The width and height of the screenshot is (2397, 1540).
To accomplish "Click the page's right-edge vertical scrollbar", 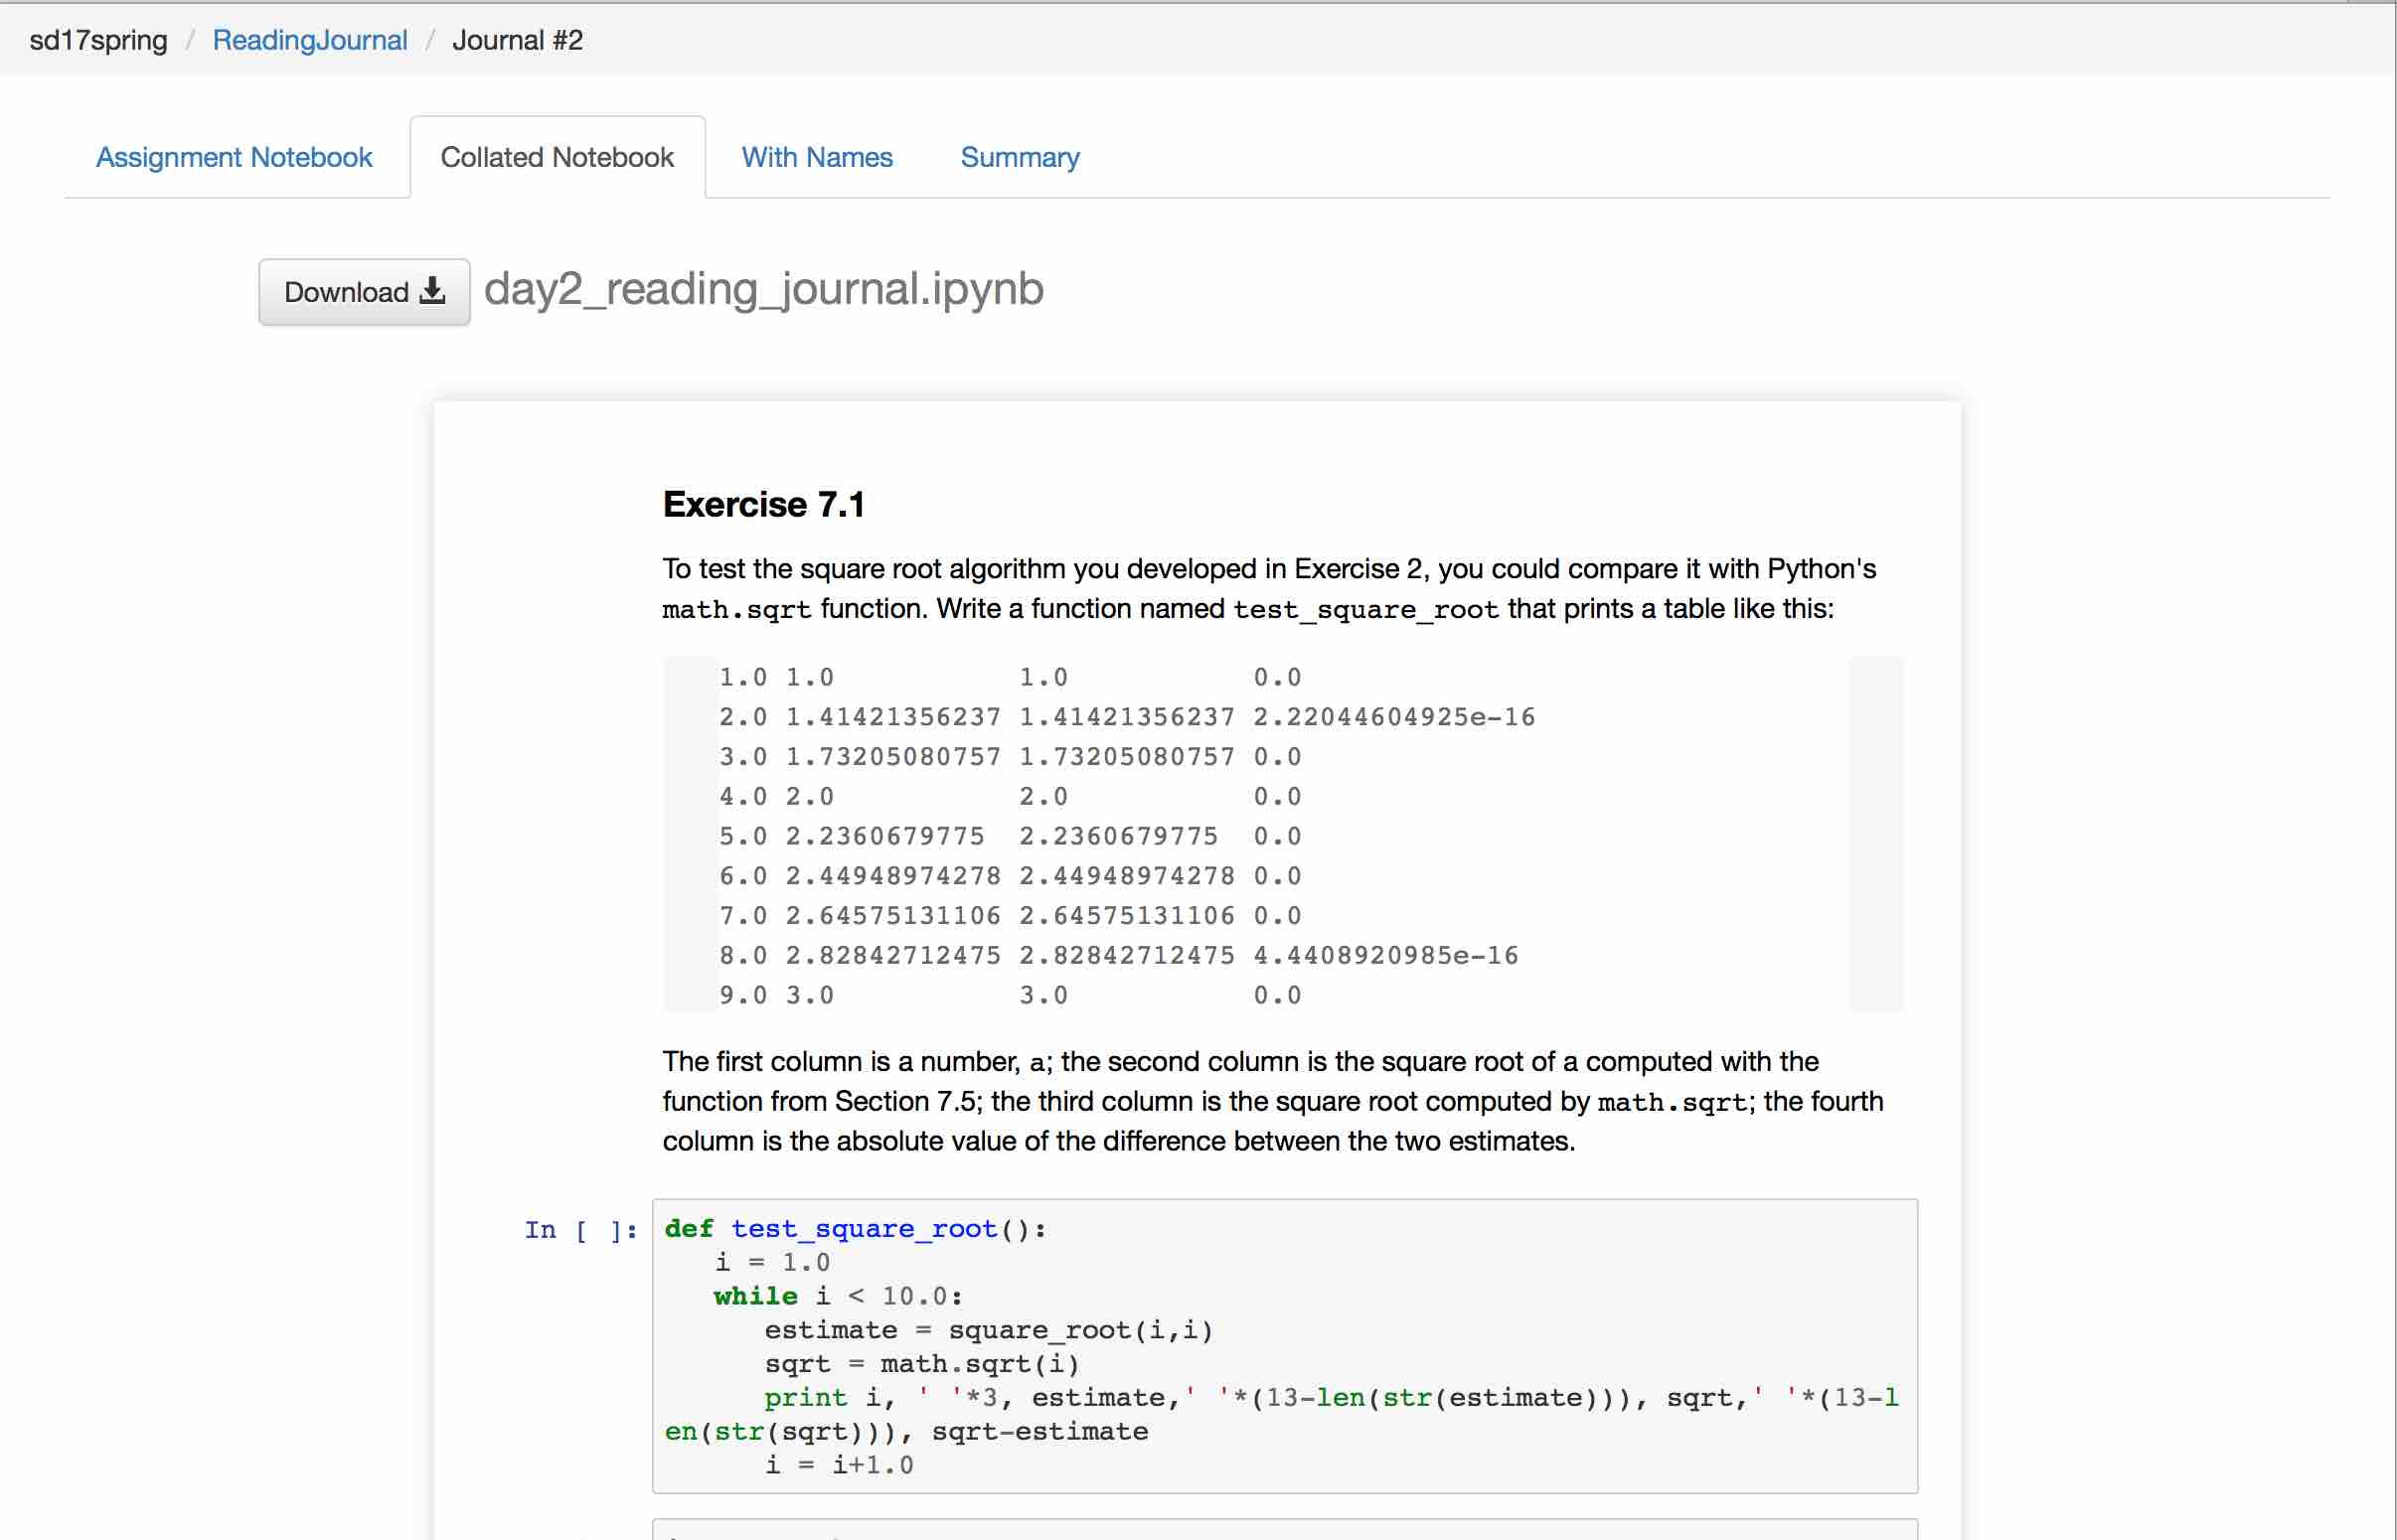I will [2394, 770].
